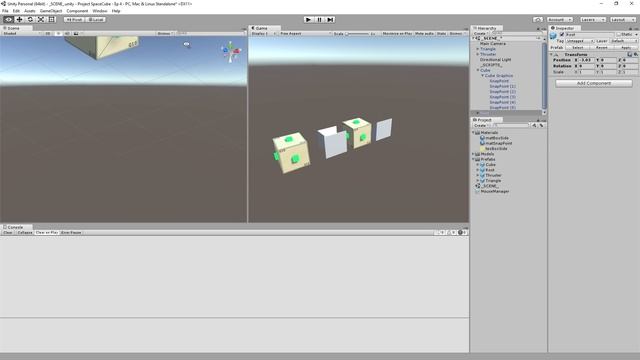Toggle the Pivot/Center handle button
Viewport: 640px width, 360px height.
[x=74, y=20]
